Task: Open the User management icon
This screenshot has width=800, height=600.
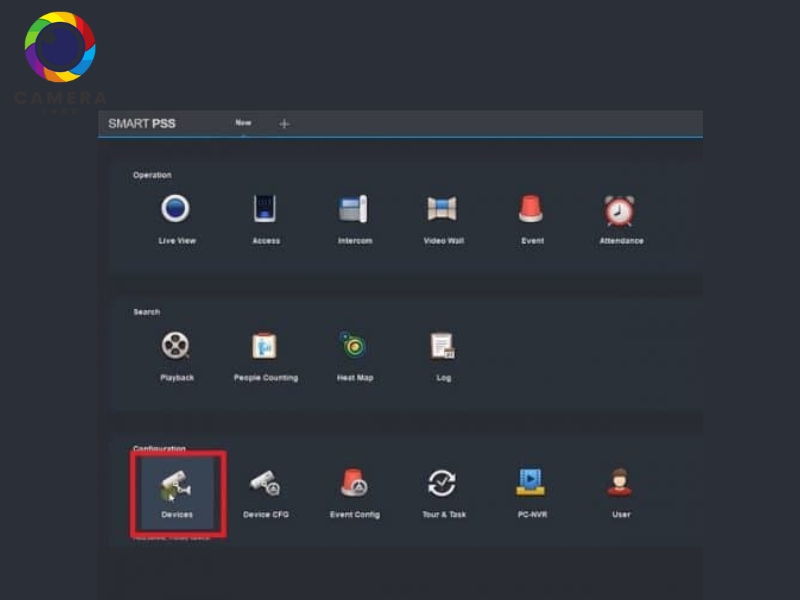Action: (620, 485)
